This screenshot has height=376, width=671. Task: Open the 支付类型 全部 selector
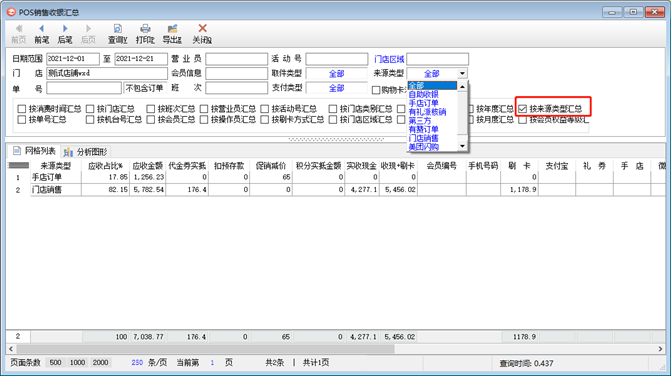pos(337,88)
